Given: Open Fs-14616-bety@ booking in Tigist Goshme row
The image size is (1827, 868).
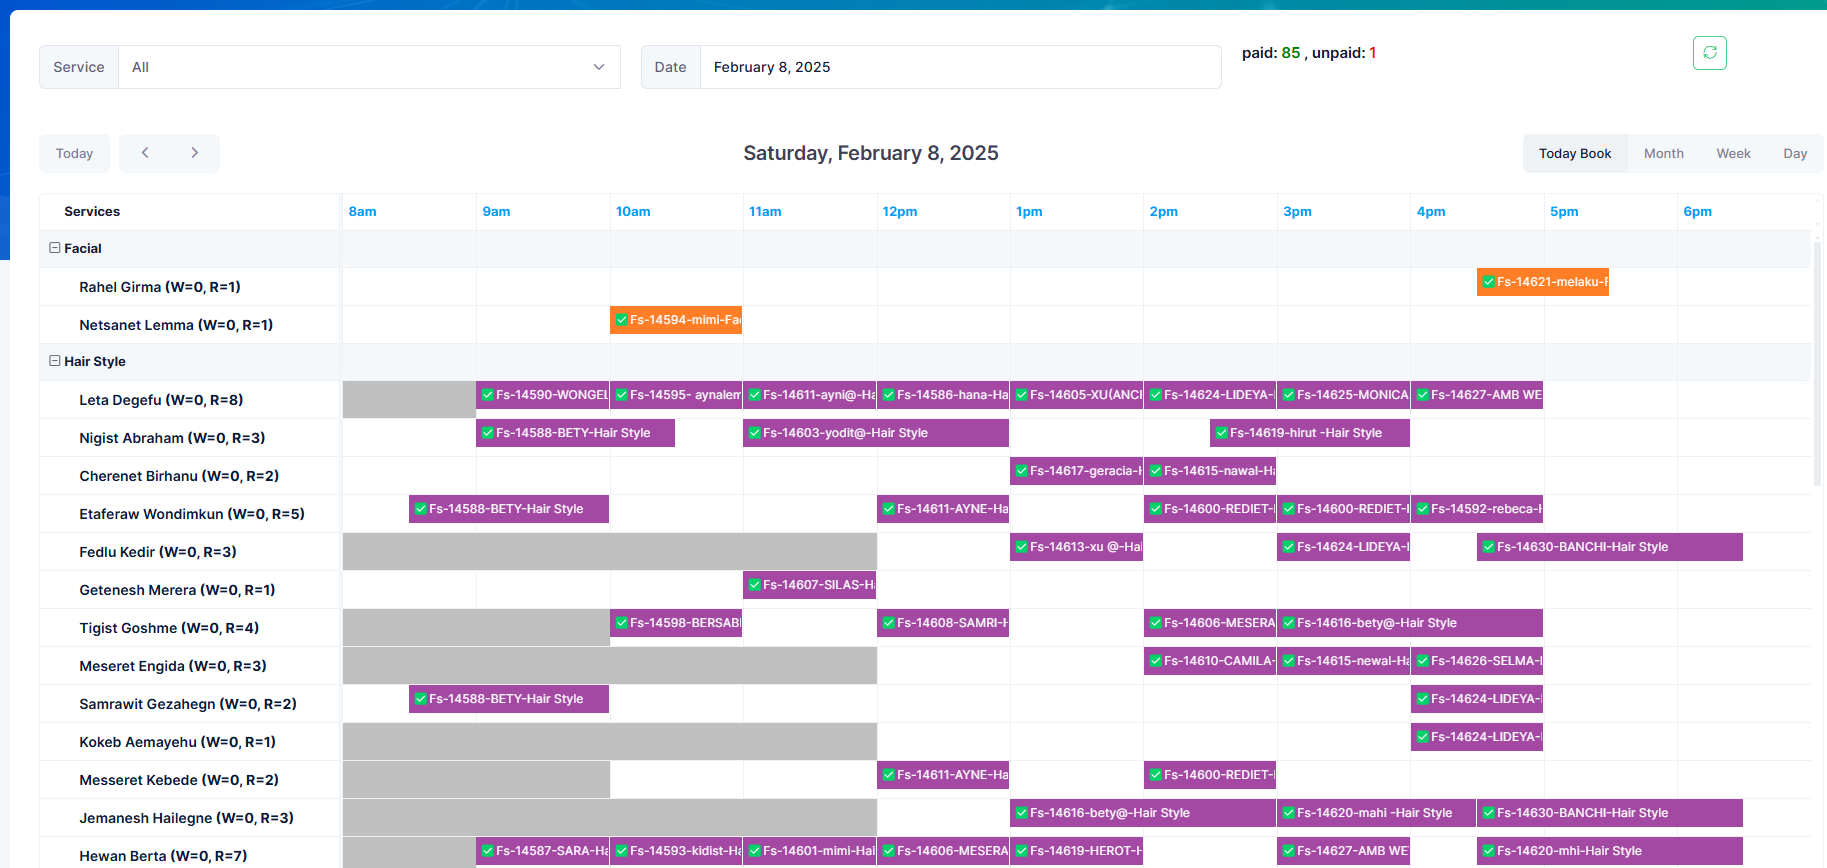Looking at the screenshot, I should tap(1409, 623).
